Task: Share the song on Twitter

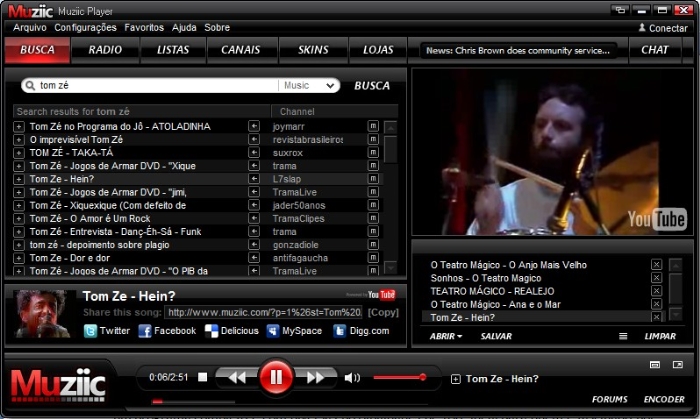Action: pyautogui.click(x=107, y=330)
